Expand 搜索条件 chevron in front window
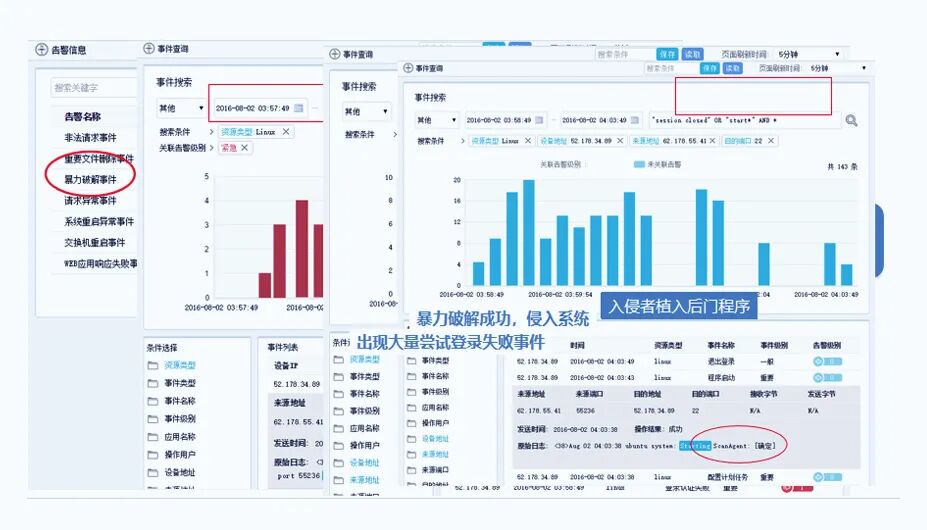This screenshot has height=530, width=927. 463,141
